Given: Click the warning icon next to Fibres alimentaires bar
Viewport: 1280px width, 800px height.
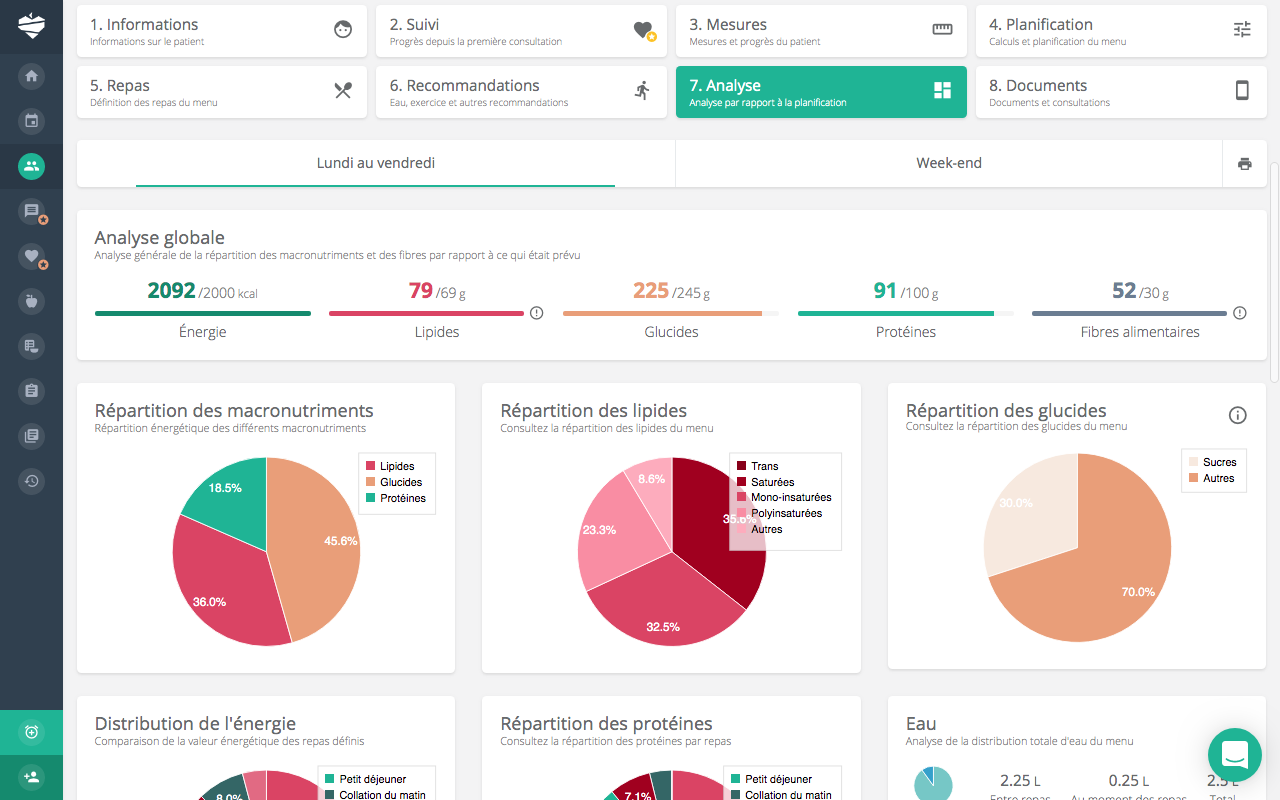Looking at the screenshot, I should (x=1240, y=313).
